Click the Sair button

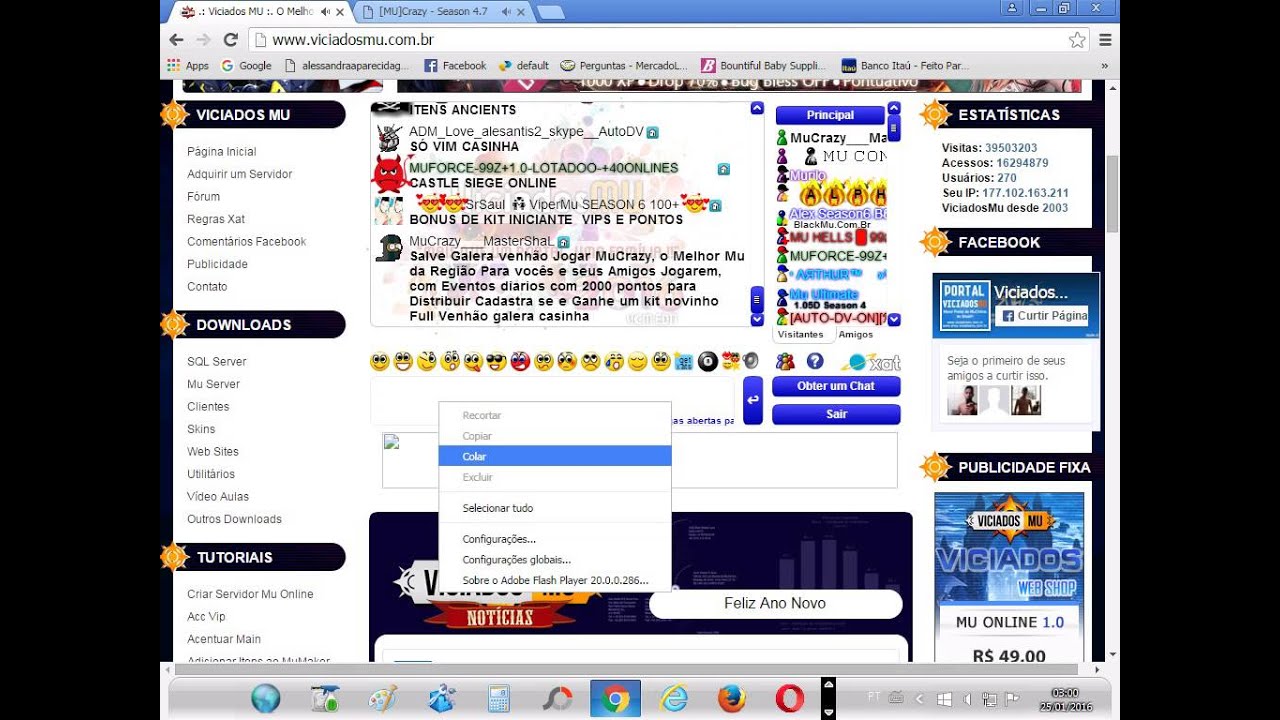coord(836,414)
